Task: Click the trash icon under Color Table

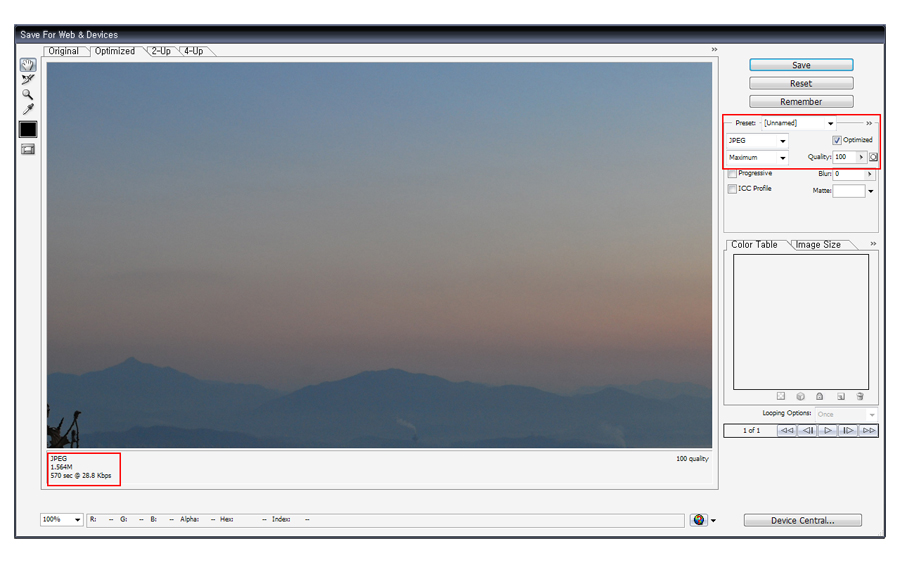Action: 859,397
